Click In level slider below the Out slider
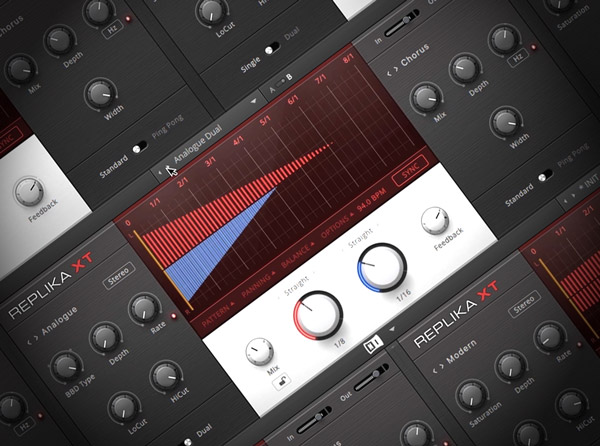The height and width of the screenshot is (446, 600). click(315, 420)
